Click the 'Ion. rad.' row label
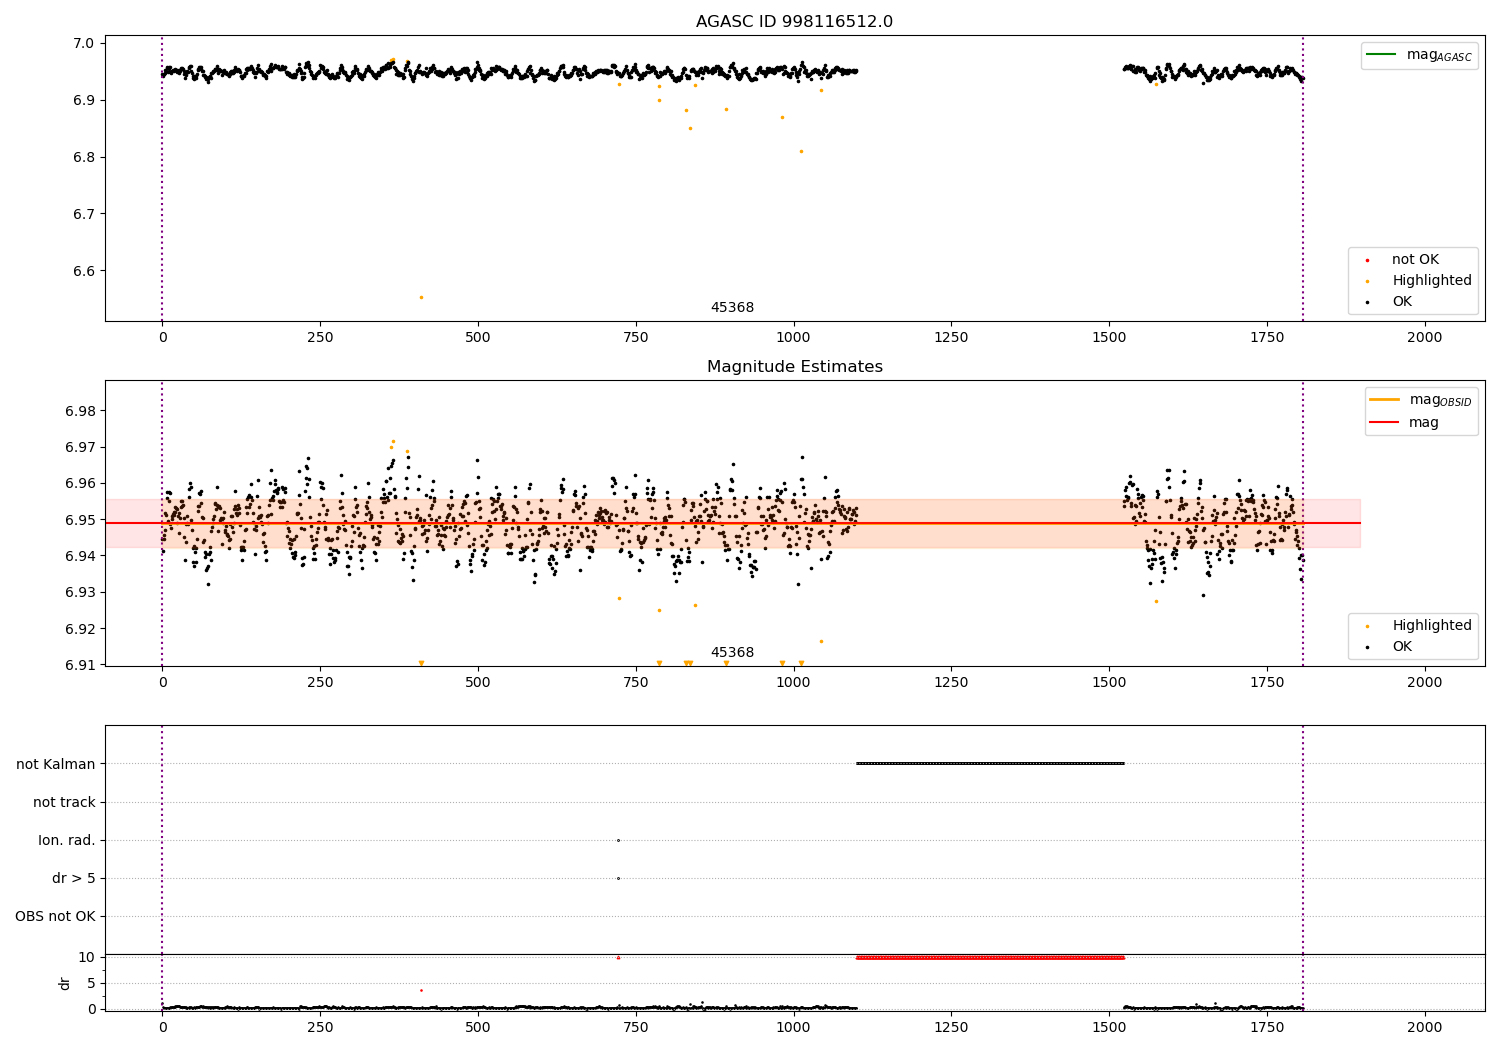Viewport: 1500px width, 1050px height. tap(67, 840)
